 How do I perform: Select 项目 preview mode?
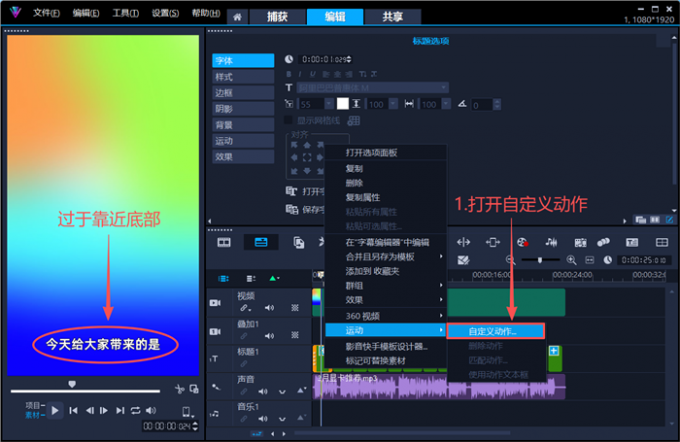[33, 405]
